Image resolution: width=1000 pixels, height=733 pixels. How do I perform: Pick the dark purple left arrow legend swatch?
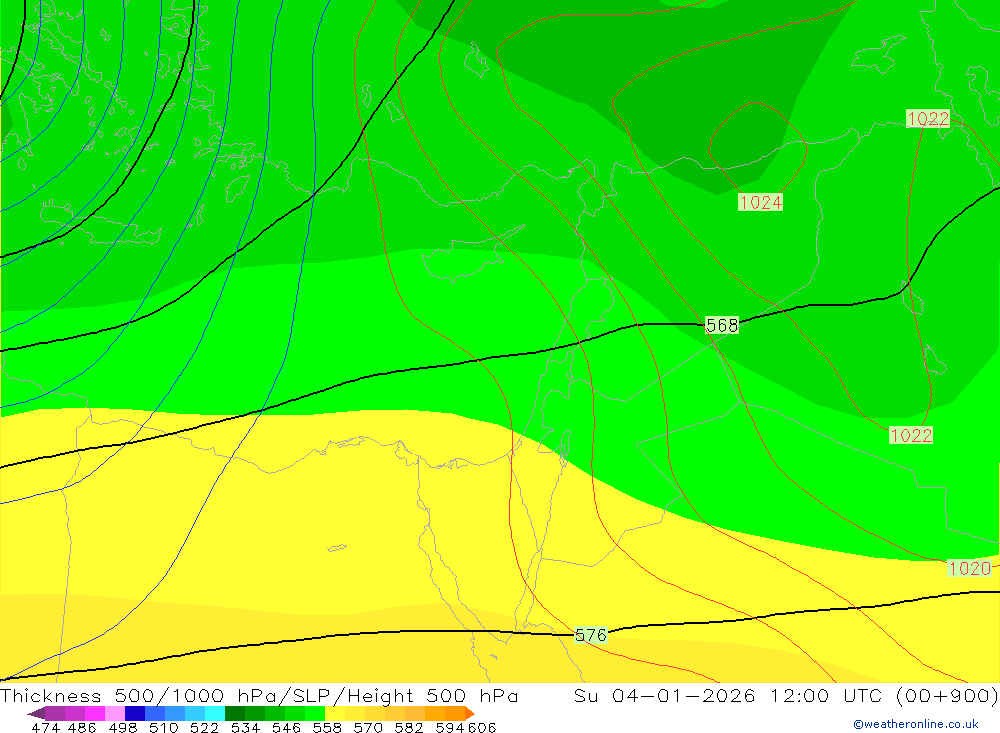tap(36, 713)
